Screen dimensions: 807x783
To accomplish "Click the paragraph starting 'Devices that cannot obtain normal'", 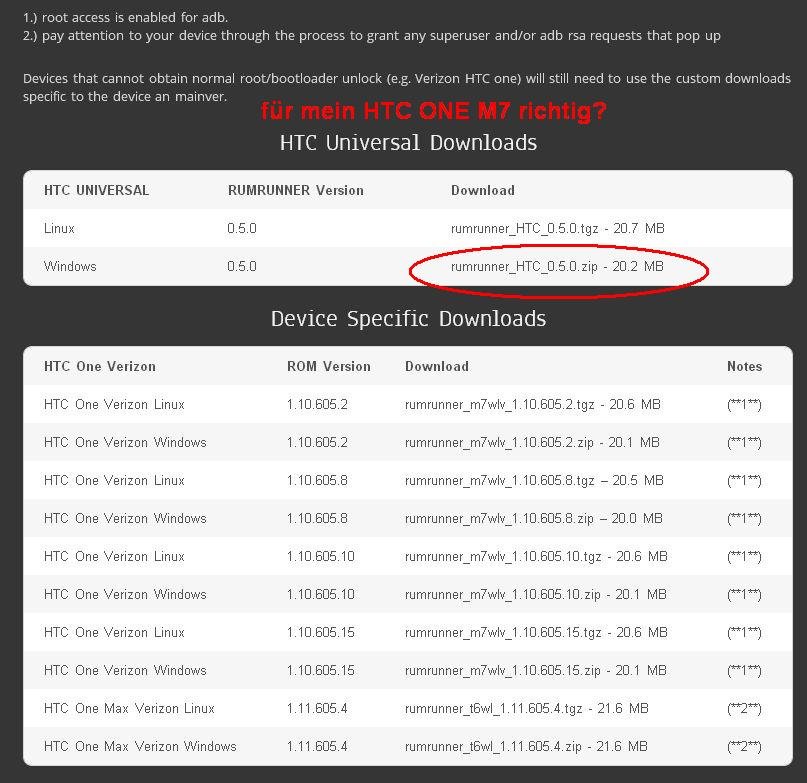I will [407, 88].
